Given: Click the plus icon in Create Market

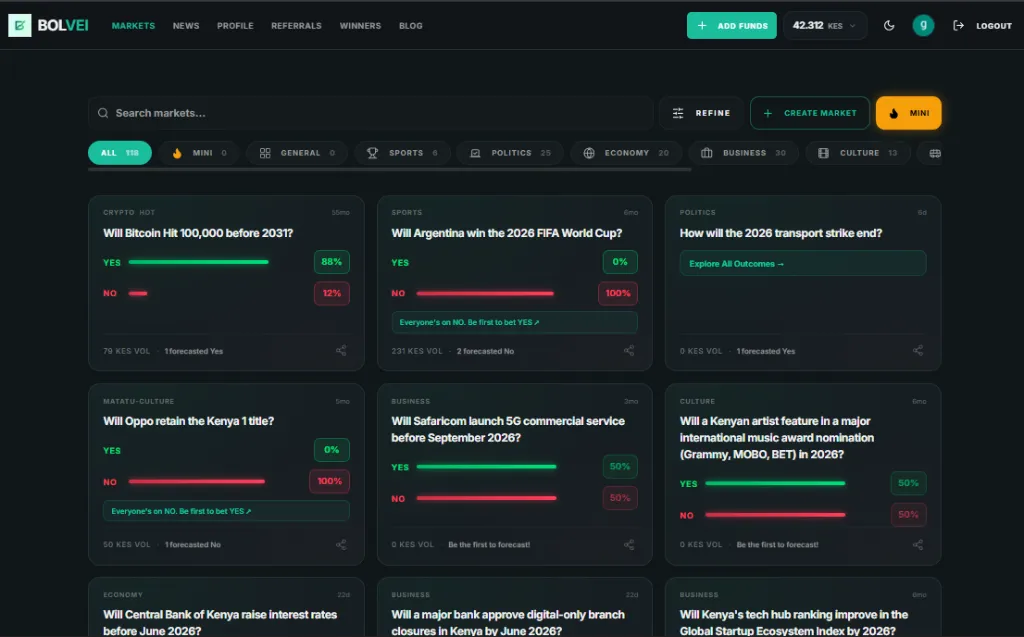Looking at the screenshot, I should tap(768, 113).
